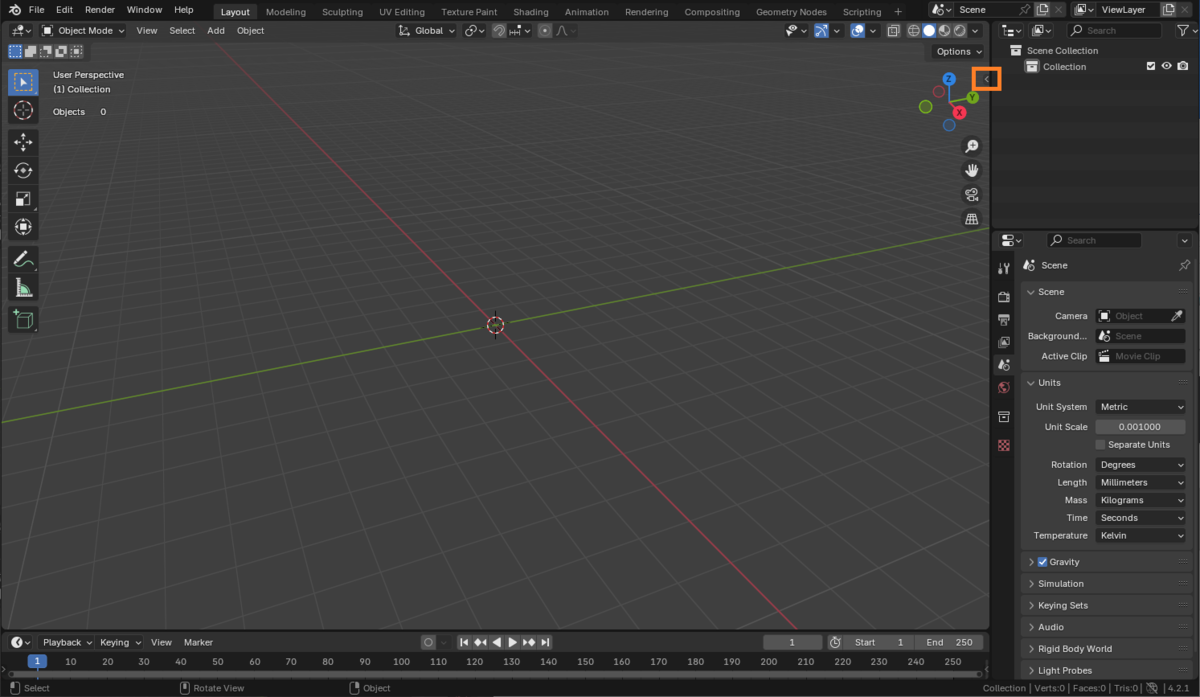
Task: Play animation with the play button
Action: (x=513, y=642)
